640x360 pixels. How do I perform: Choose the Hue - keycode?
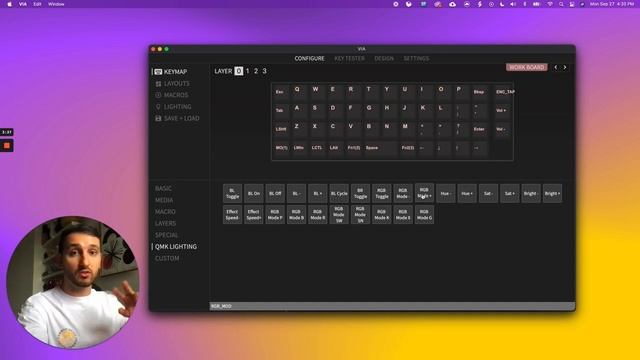click(445, 193)
